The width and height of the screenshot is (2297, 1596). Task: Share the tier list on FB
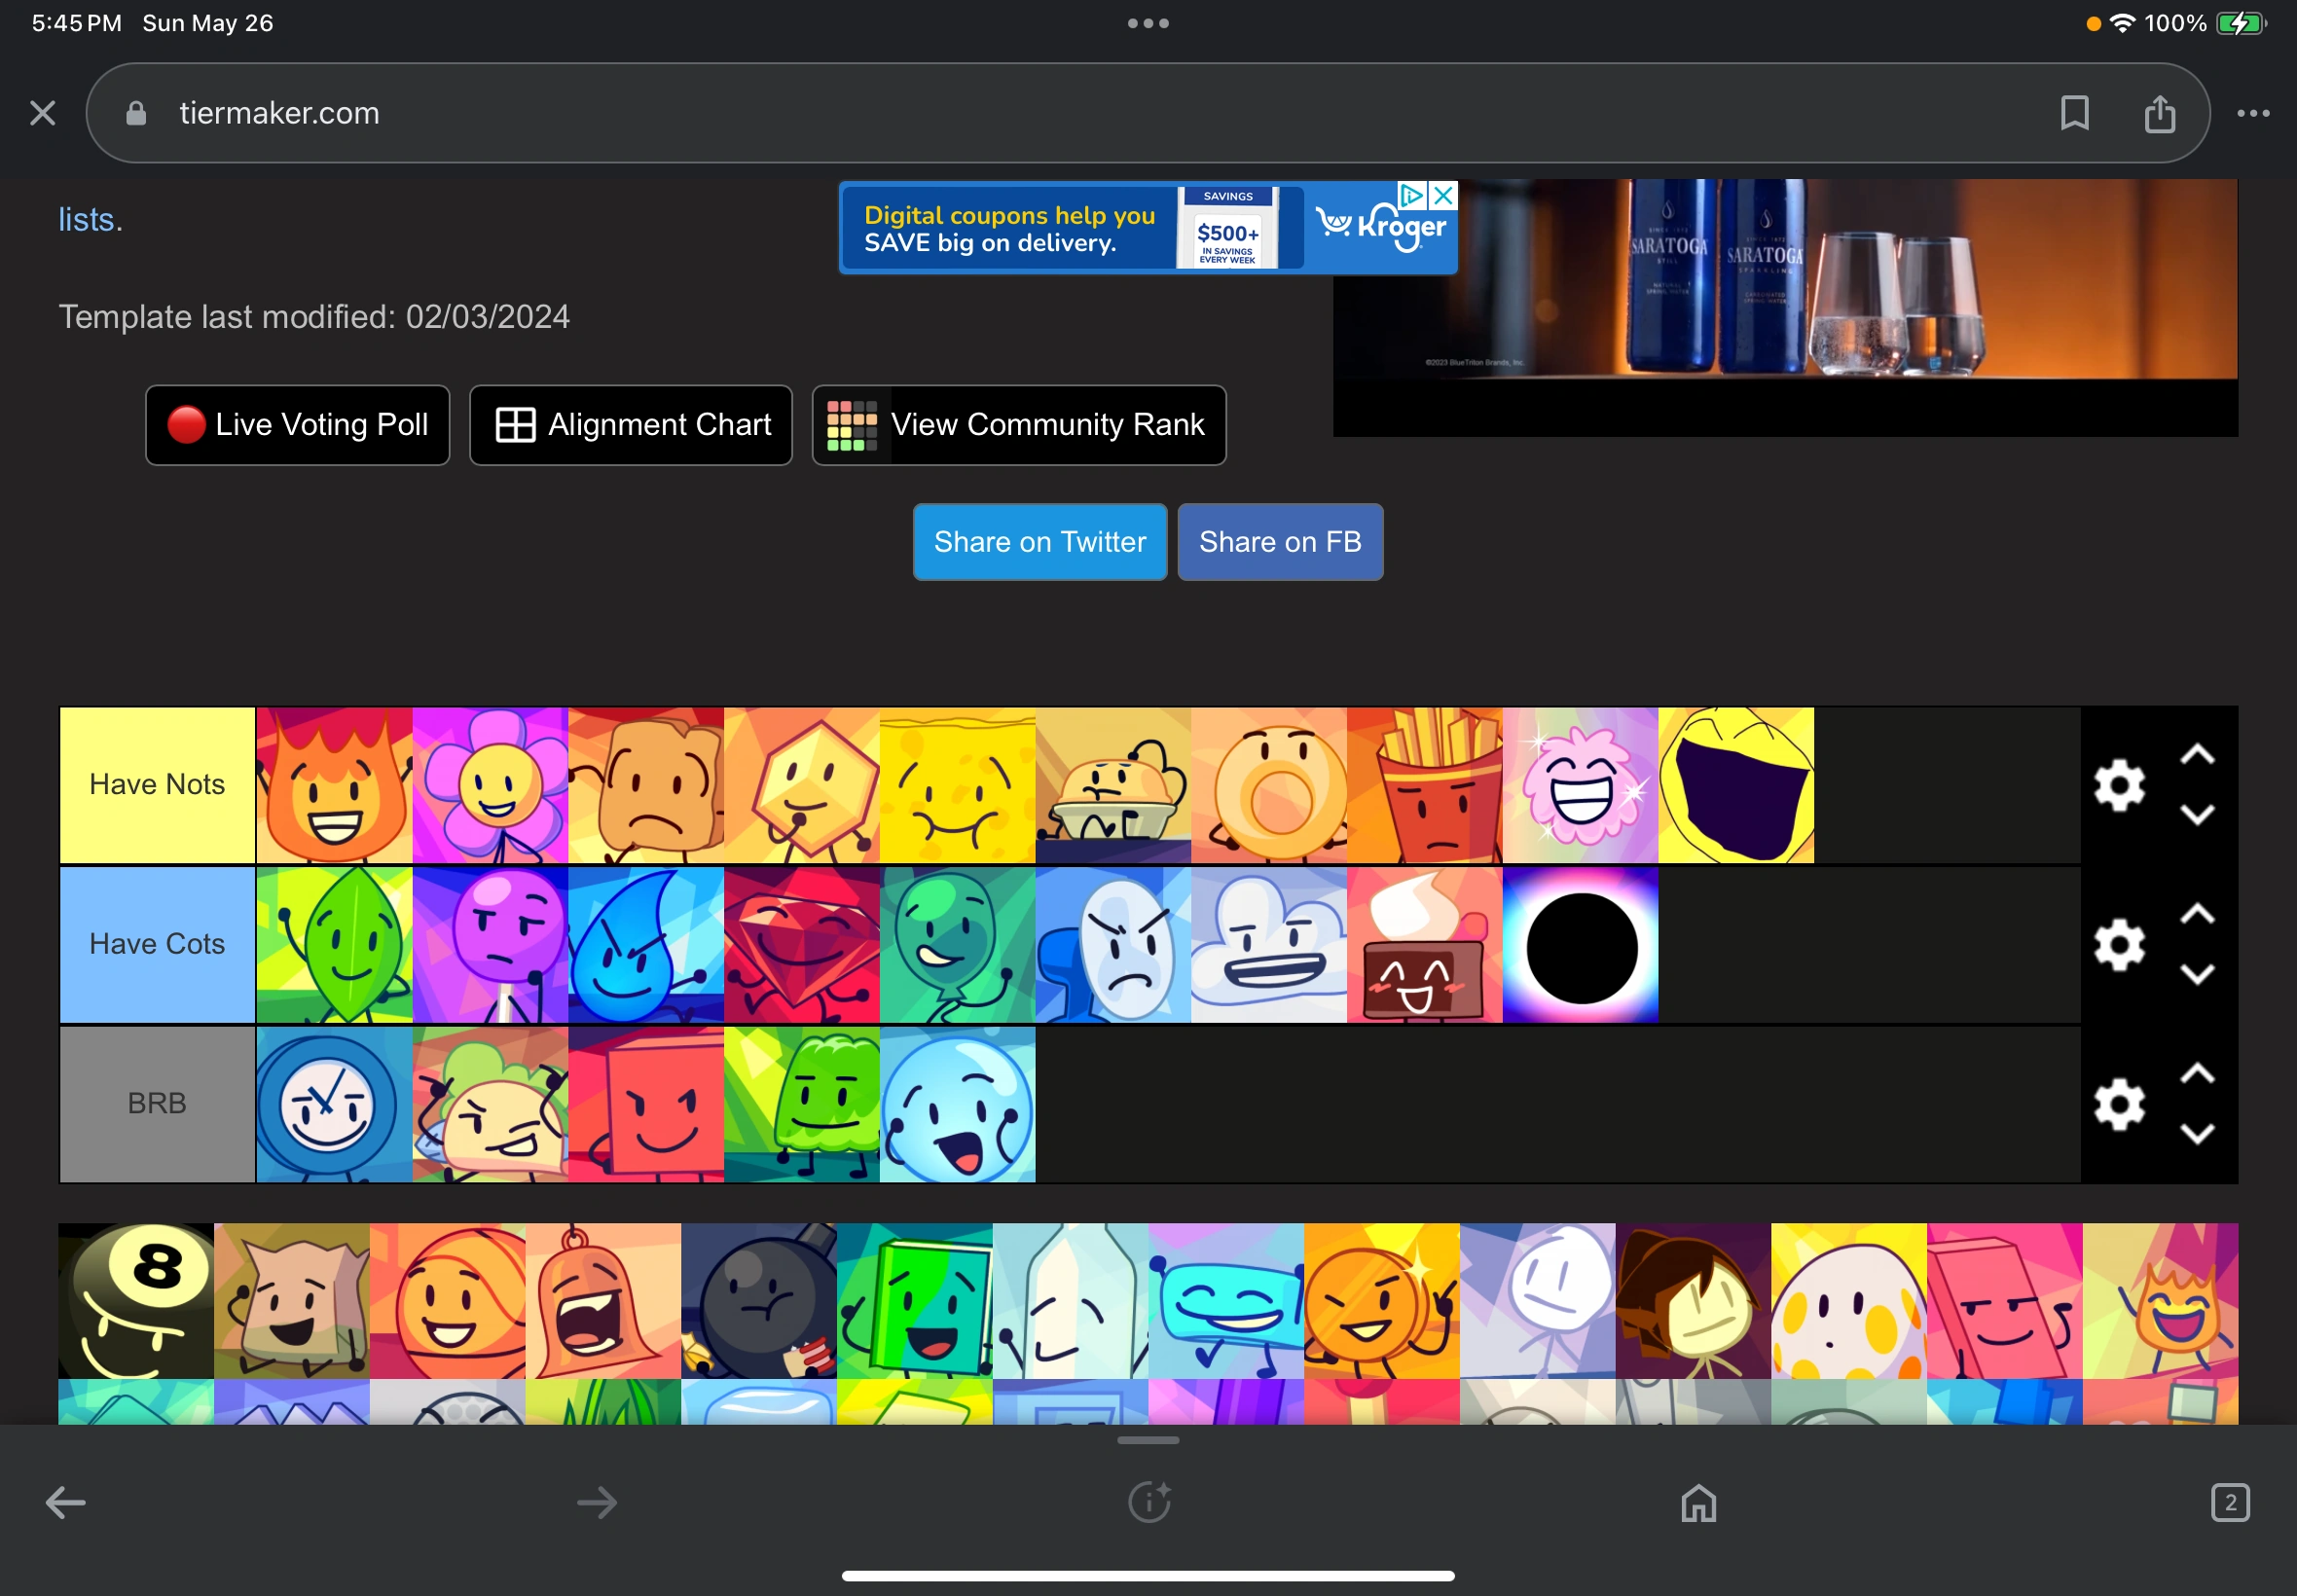(1280, 541)
